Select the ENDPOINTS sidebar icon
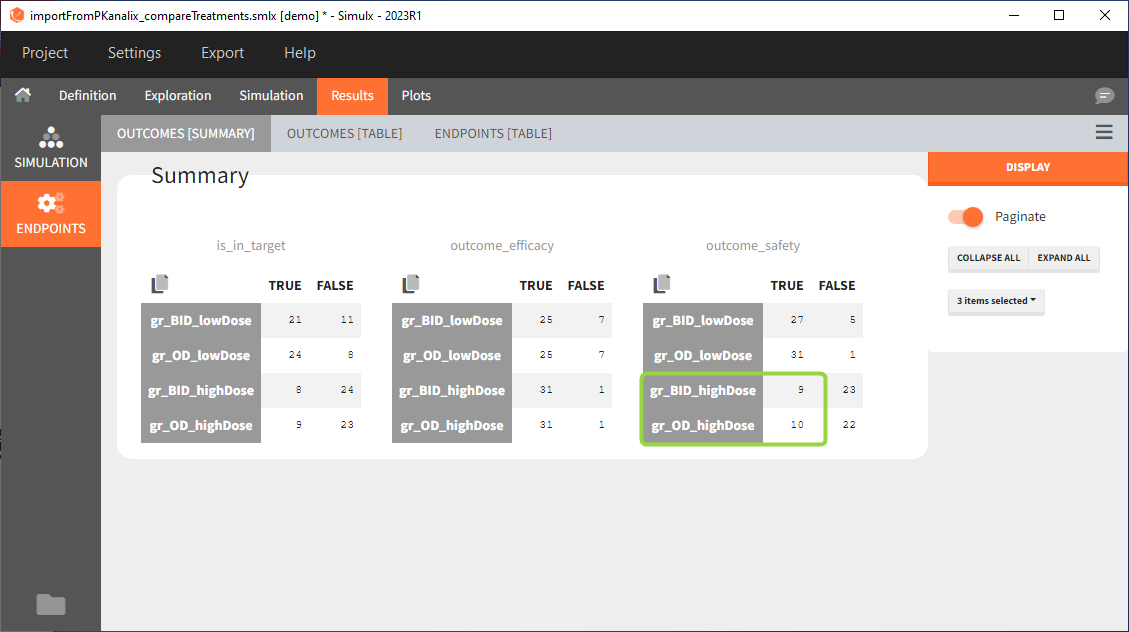Image resolution: width=1129 pixels, height=632 pixels. pyautogui.click(x=51, y=214)
